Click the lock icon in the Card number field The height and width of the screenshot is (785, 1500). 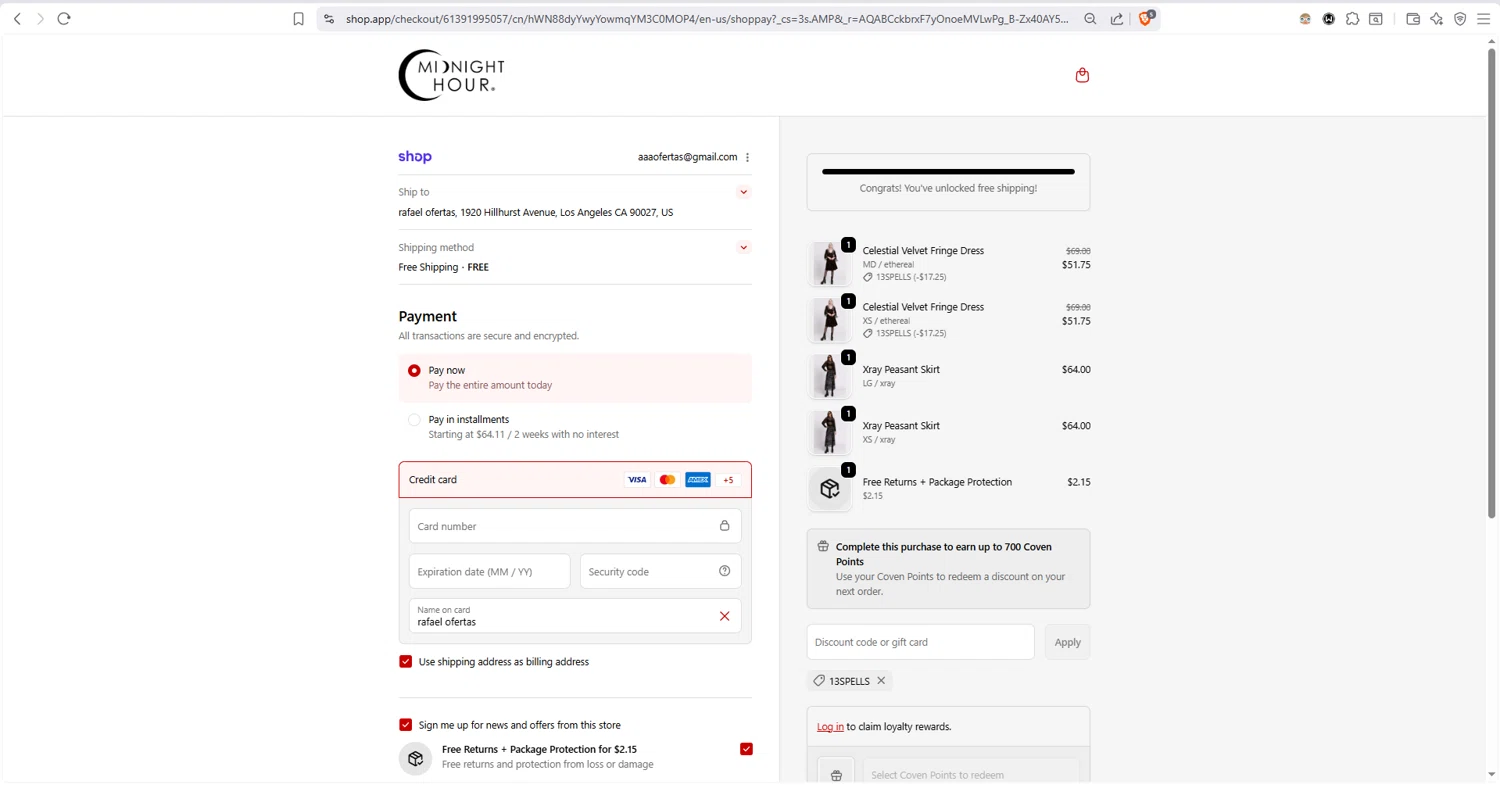coord(725,526)
